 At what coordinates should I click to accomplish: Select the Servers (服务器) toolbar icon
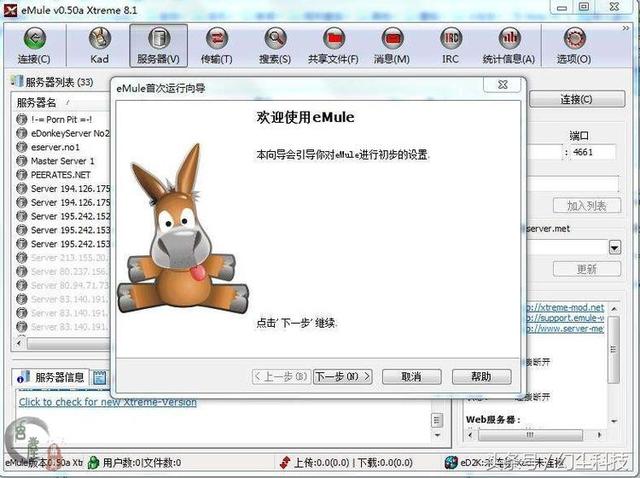158,45
